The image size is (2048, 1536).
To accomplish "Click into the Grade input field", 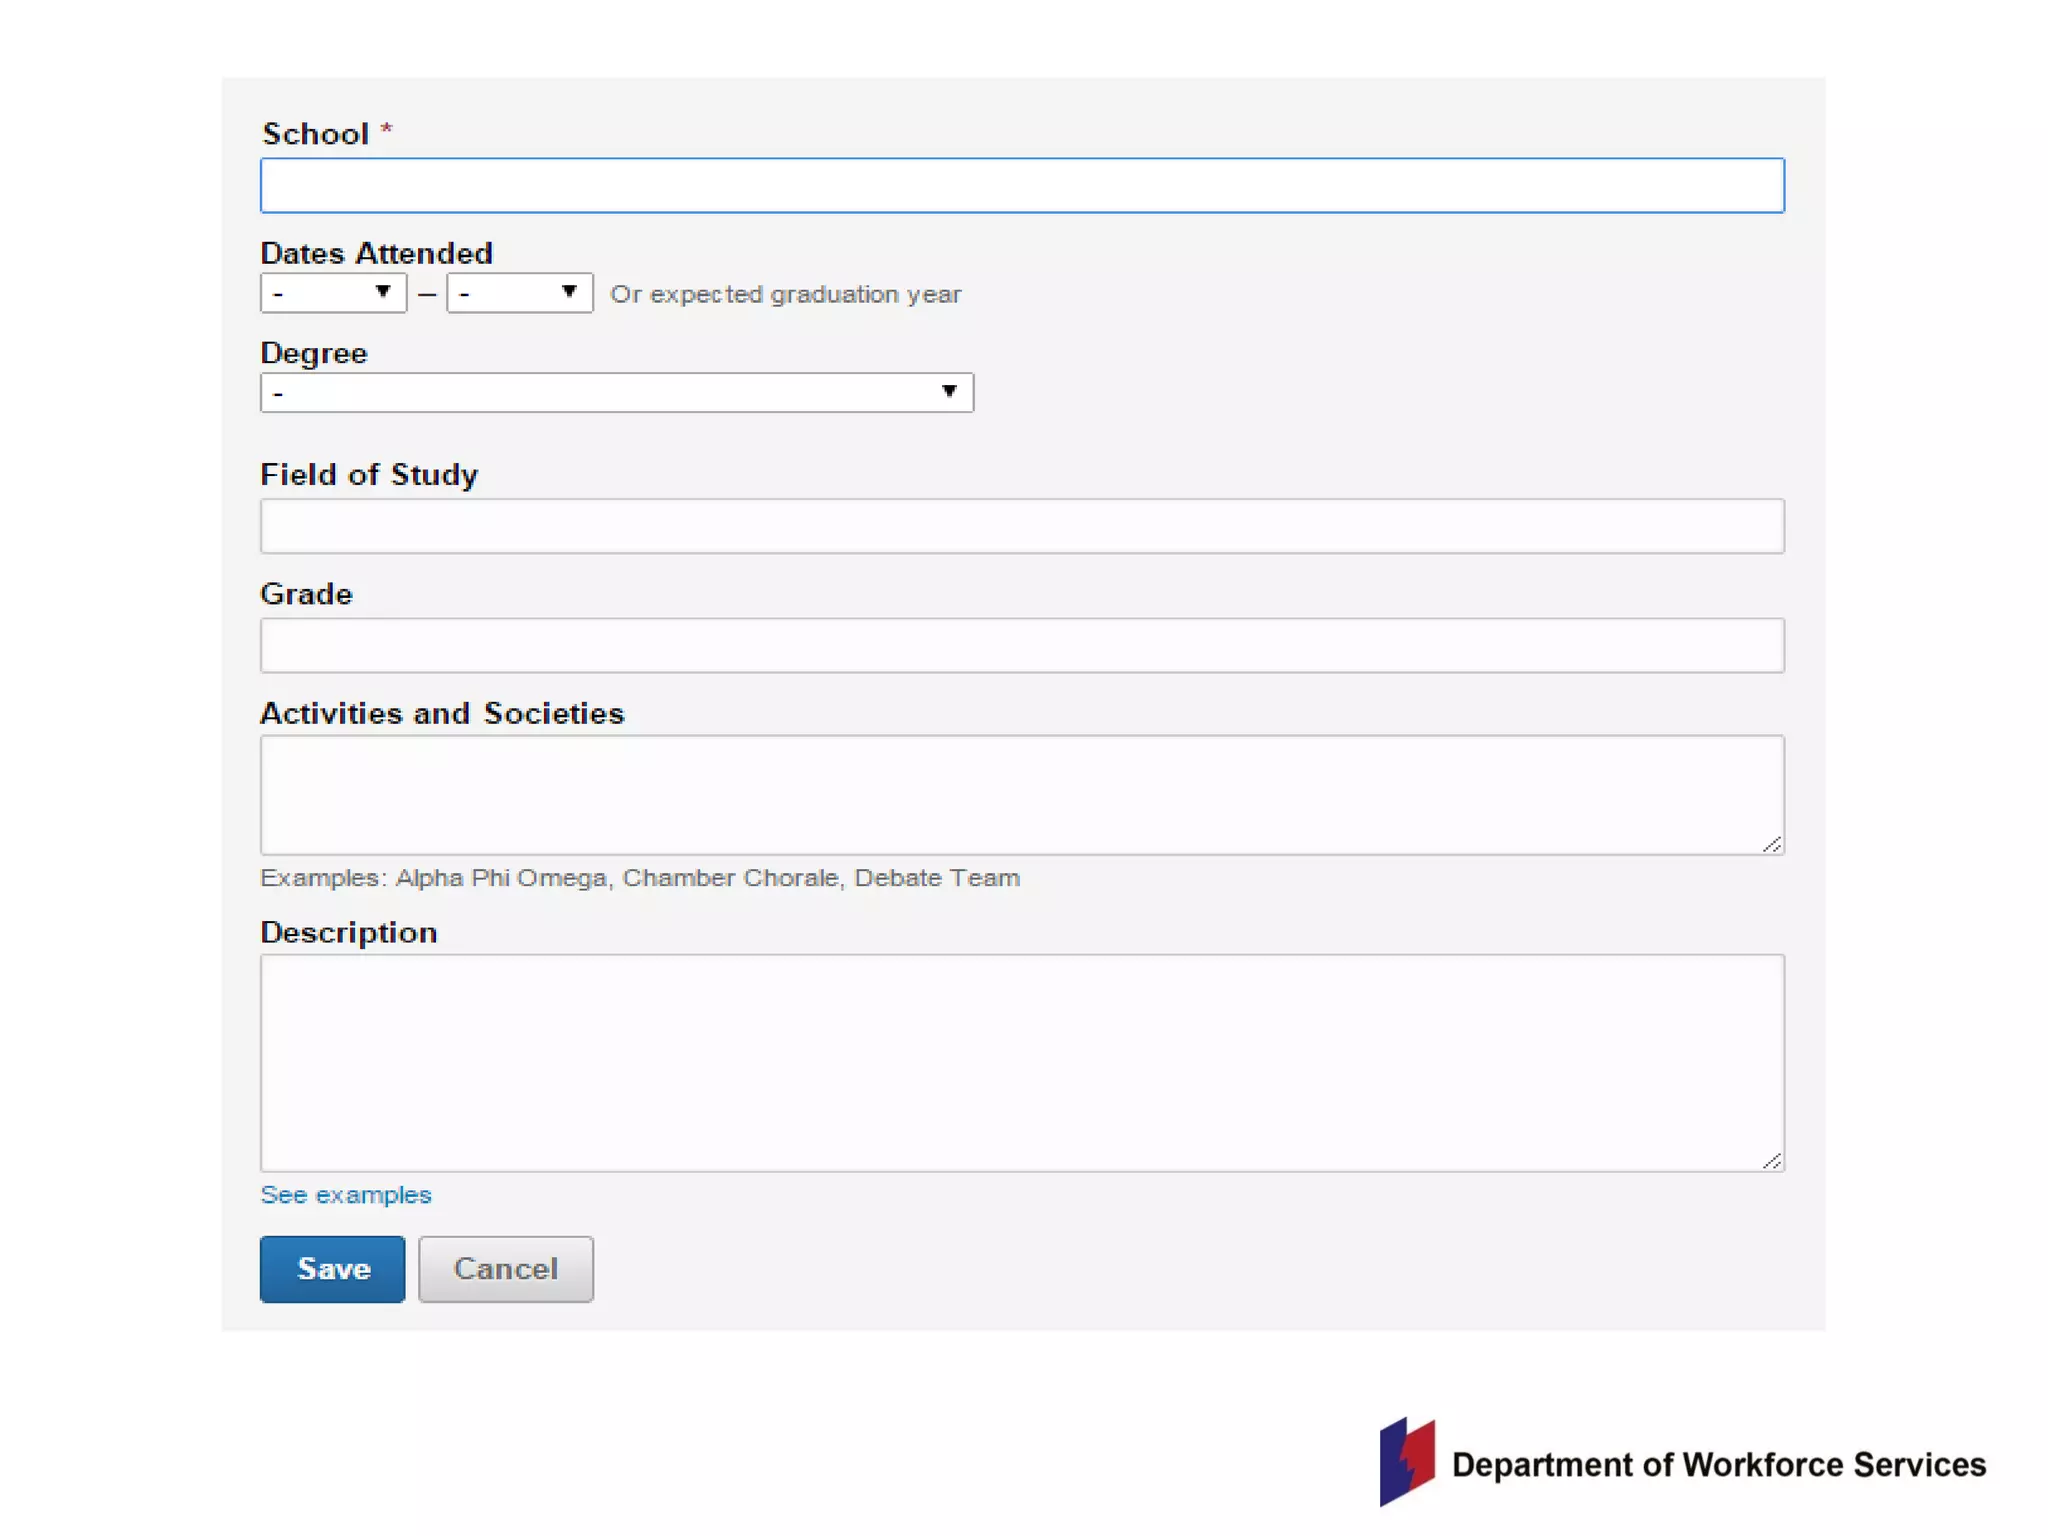I will (1022, 645).
